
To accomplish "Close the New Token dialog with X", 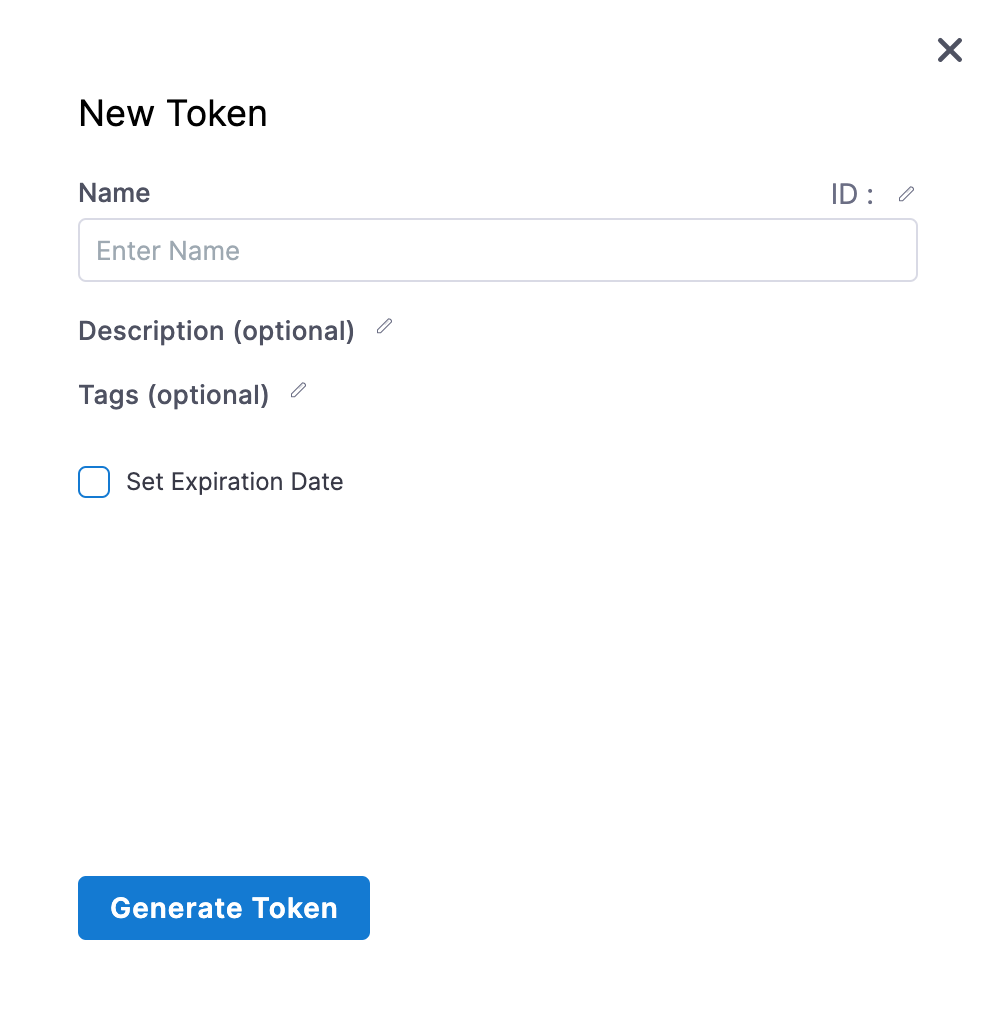I will (x=949, y=50).
